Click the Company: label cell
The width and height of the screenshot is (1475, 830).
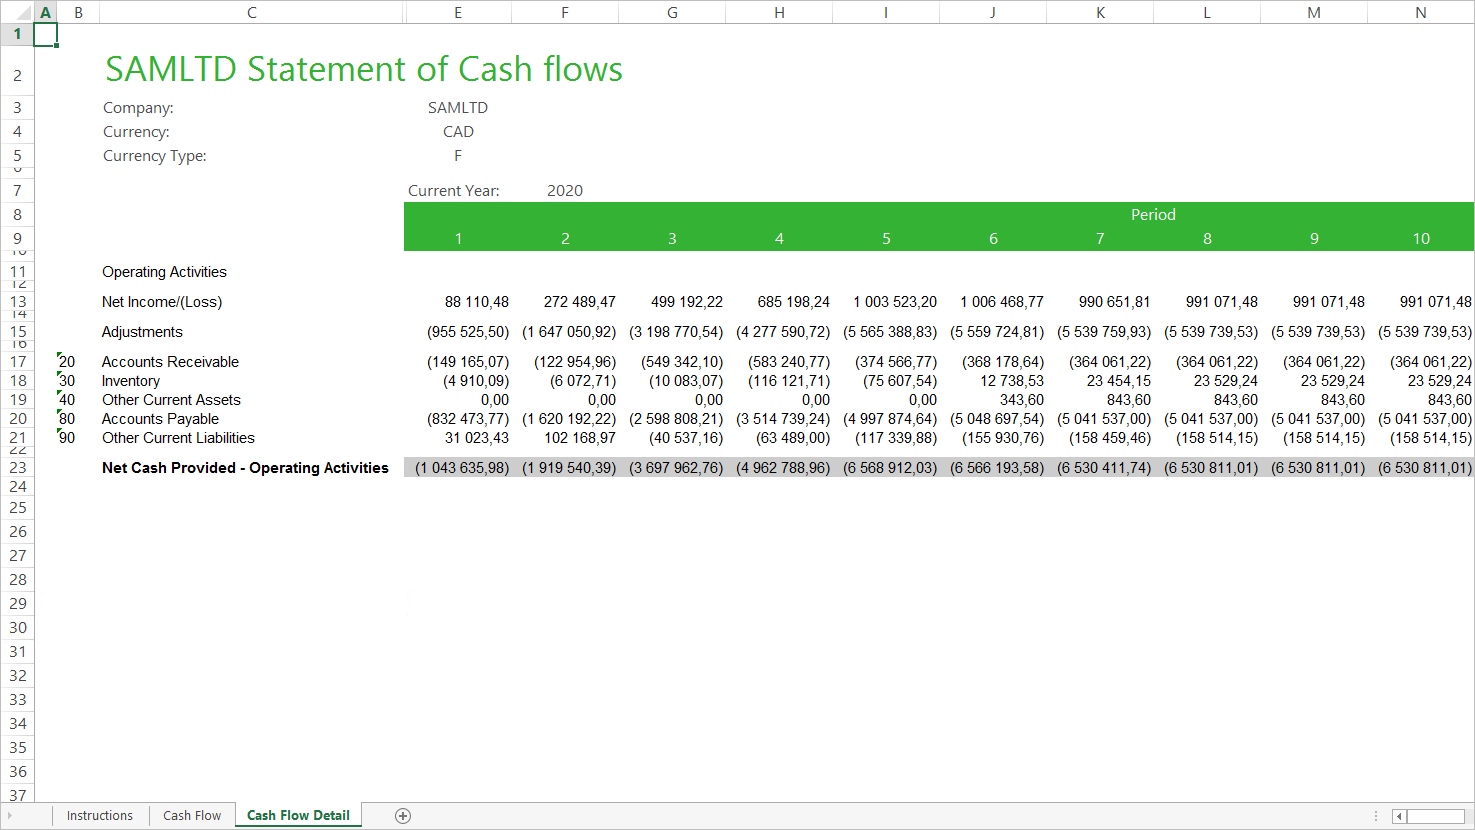pyautogui.click(x=138, y=108)
